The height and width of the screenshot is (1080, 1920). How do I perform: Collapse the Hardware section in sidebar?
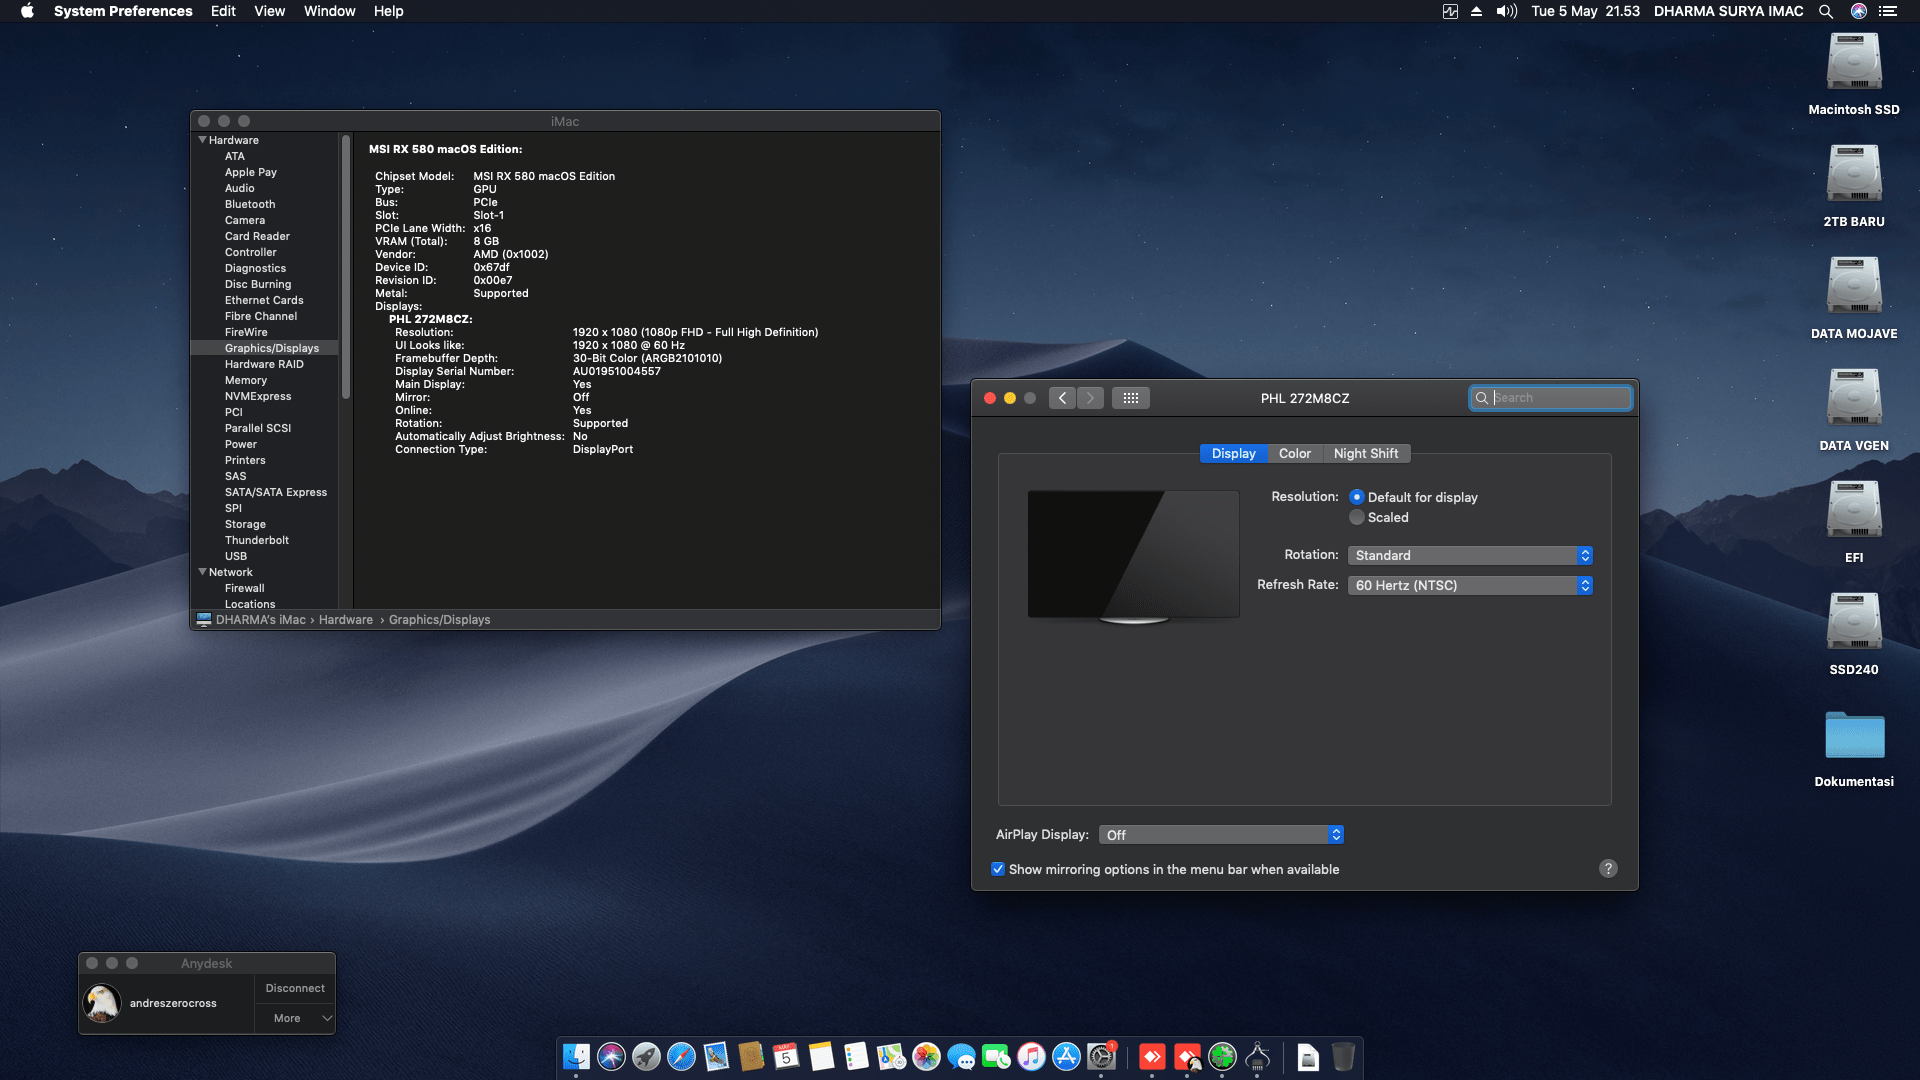(202, 140)
